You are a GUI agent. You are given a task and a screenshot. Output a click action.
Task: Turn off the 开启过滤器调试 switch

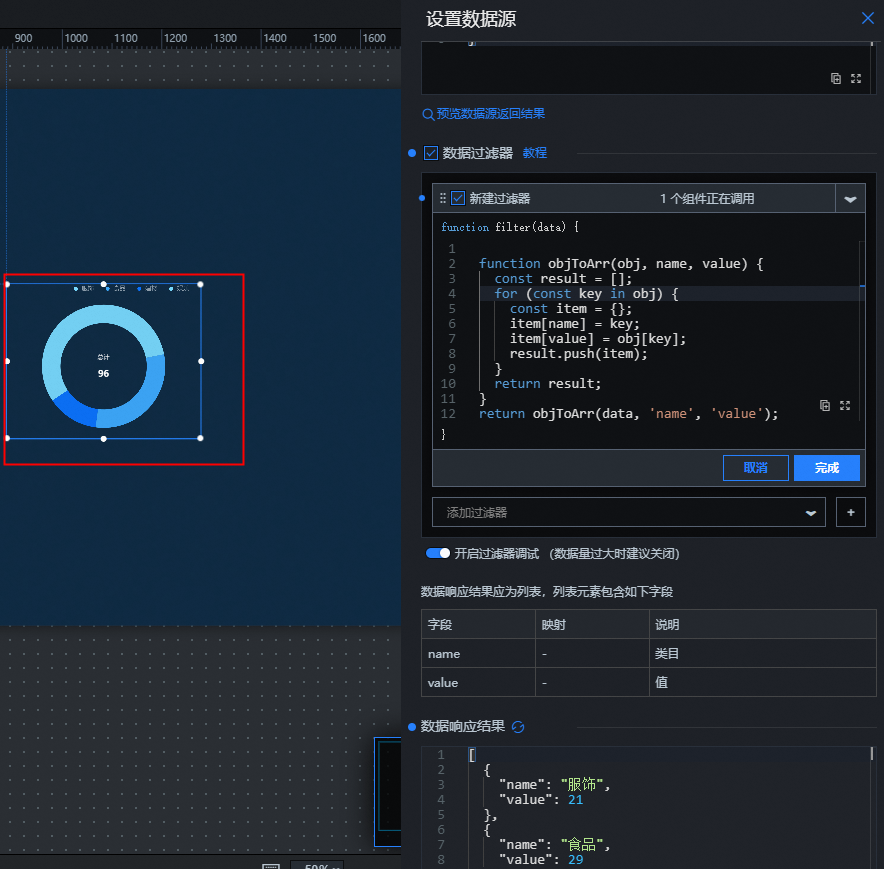point(438,553)
